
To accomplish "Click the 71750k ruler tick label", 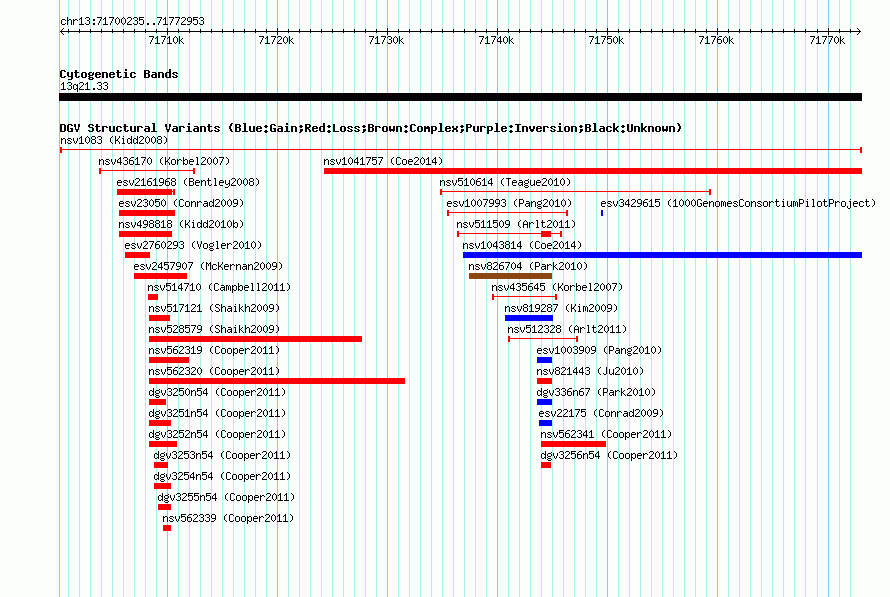I will (607, 40).
